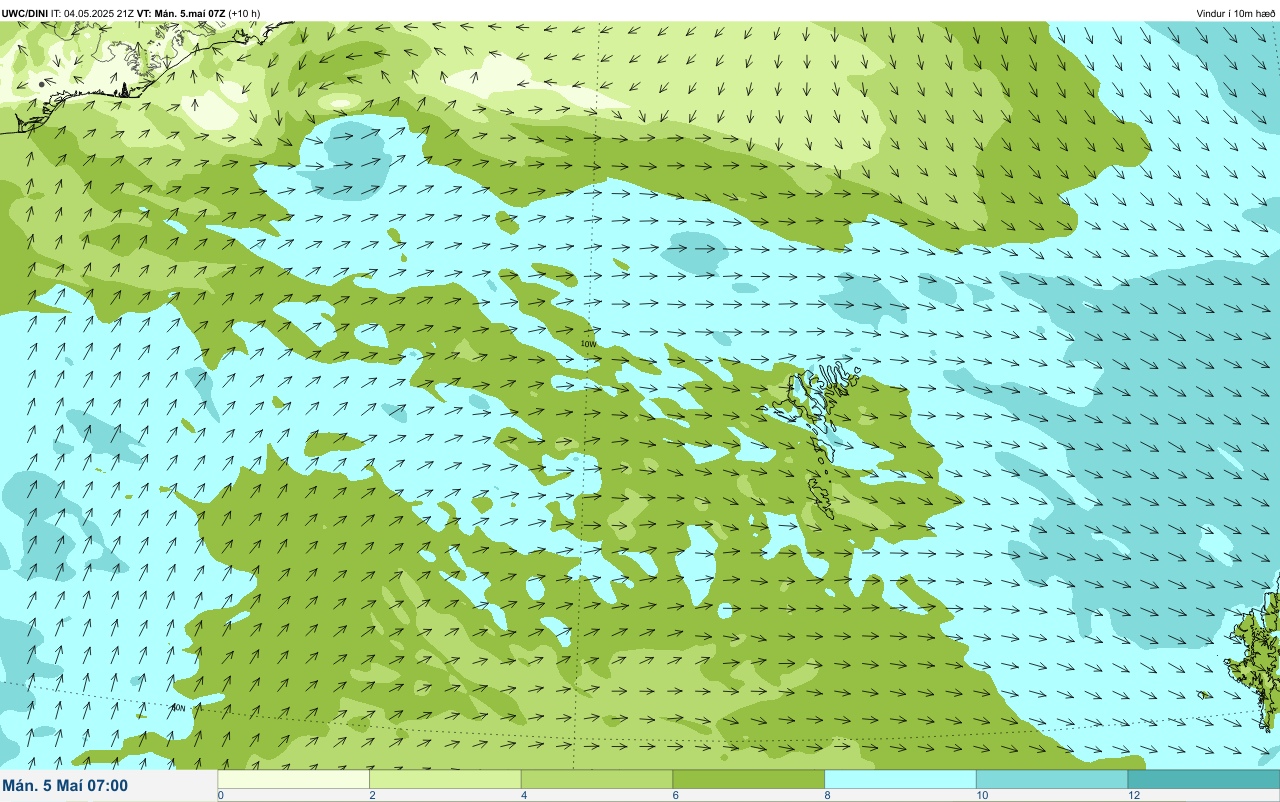Click the legend value '6'
This screenshot has height=802, width=1280.
click(675, 795)
